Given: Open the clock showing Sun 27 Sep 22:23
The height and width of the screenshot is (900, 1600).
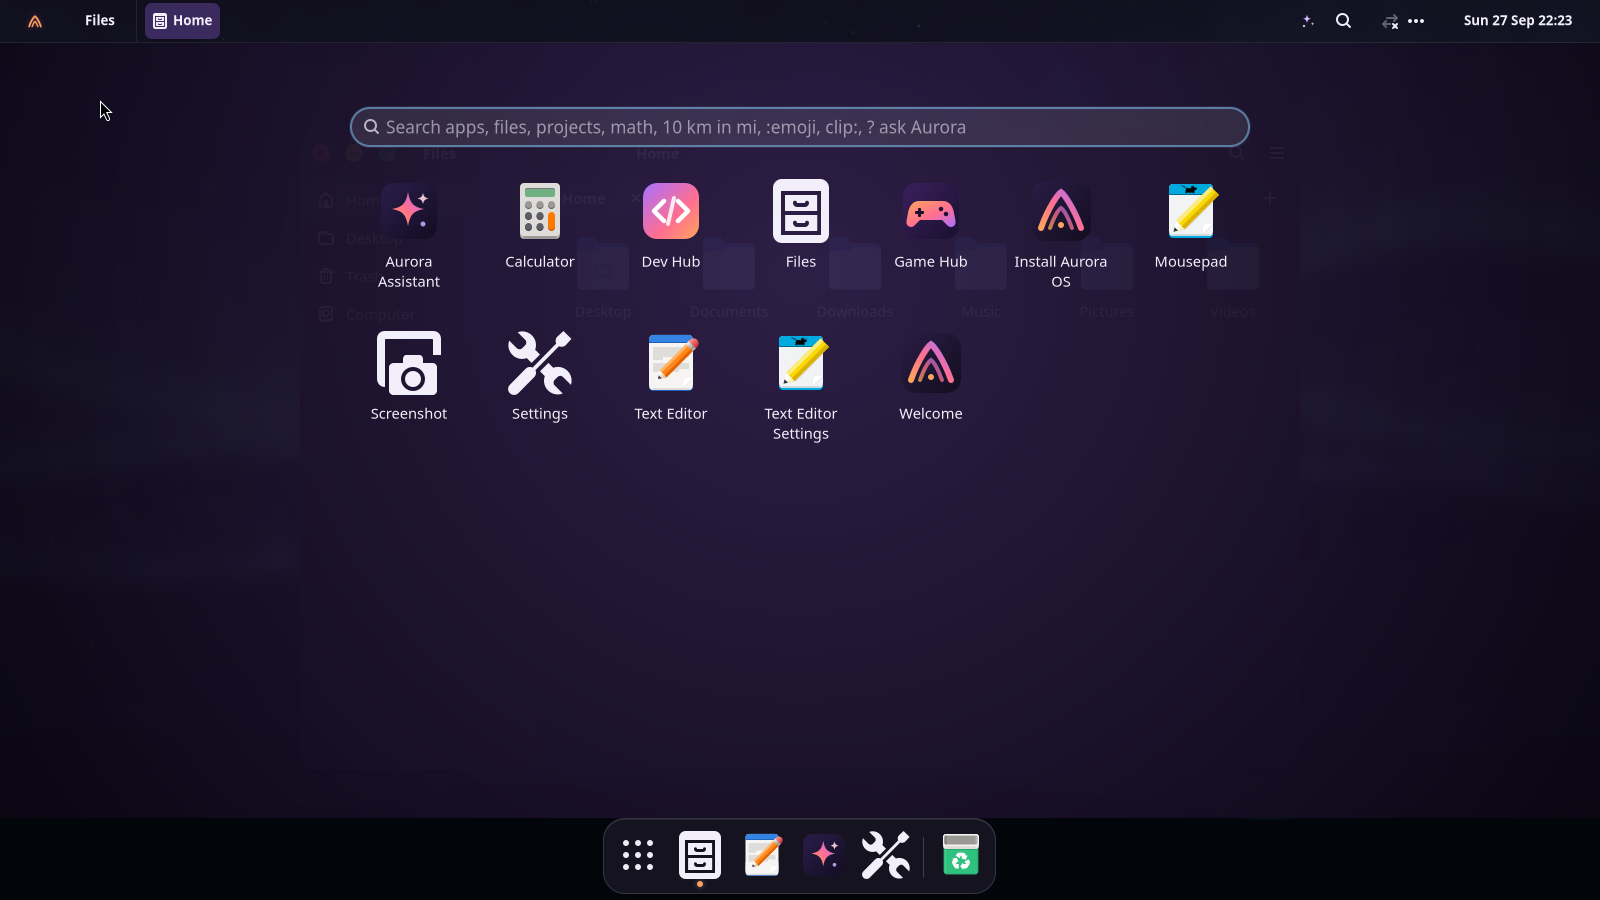Looking at the screenshot, I should pos(1518,20).
